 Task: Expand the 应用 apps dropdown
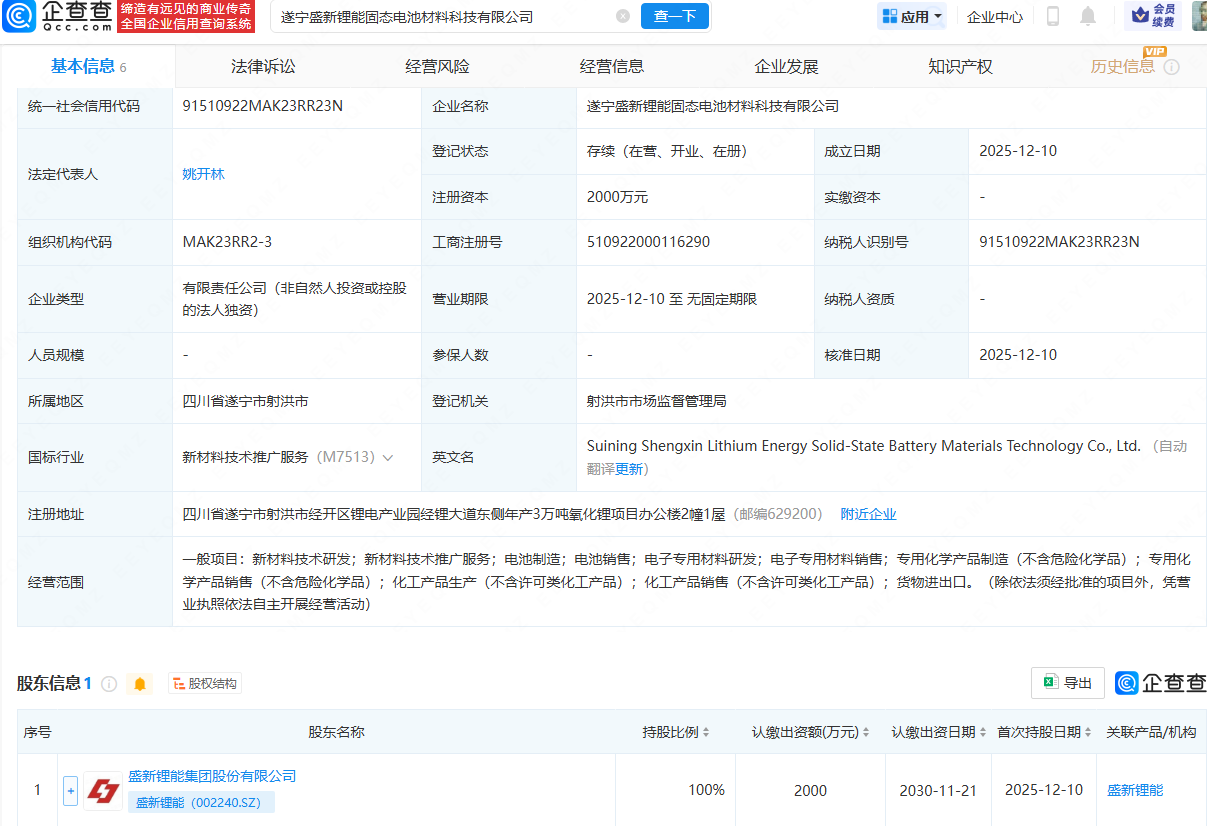tap(912, 16)
